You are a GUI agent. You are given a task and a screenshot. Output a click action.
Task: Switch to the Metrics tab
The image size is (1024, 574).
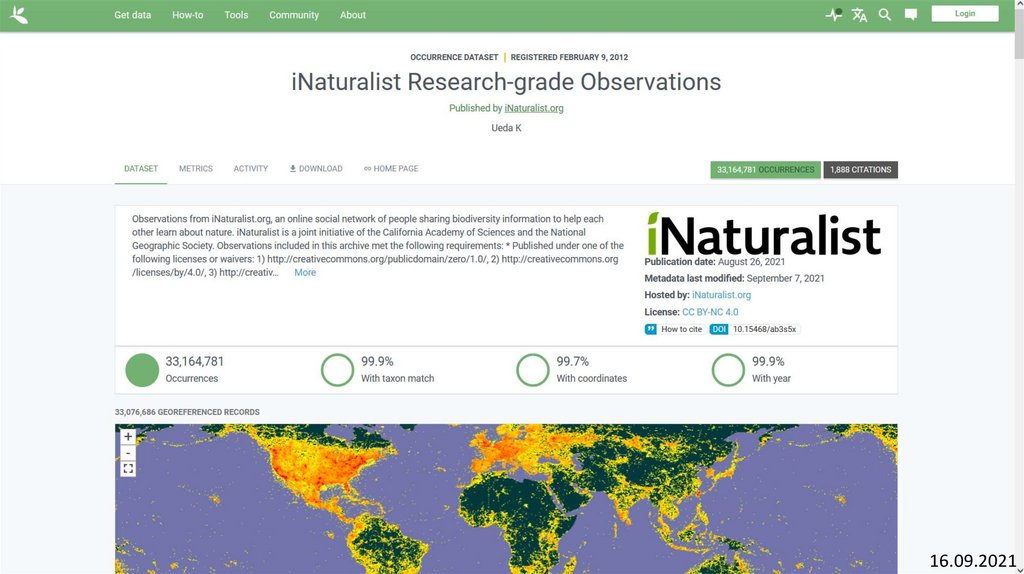[196, 169]
